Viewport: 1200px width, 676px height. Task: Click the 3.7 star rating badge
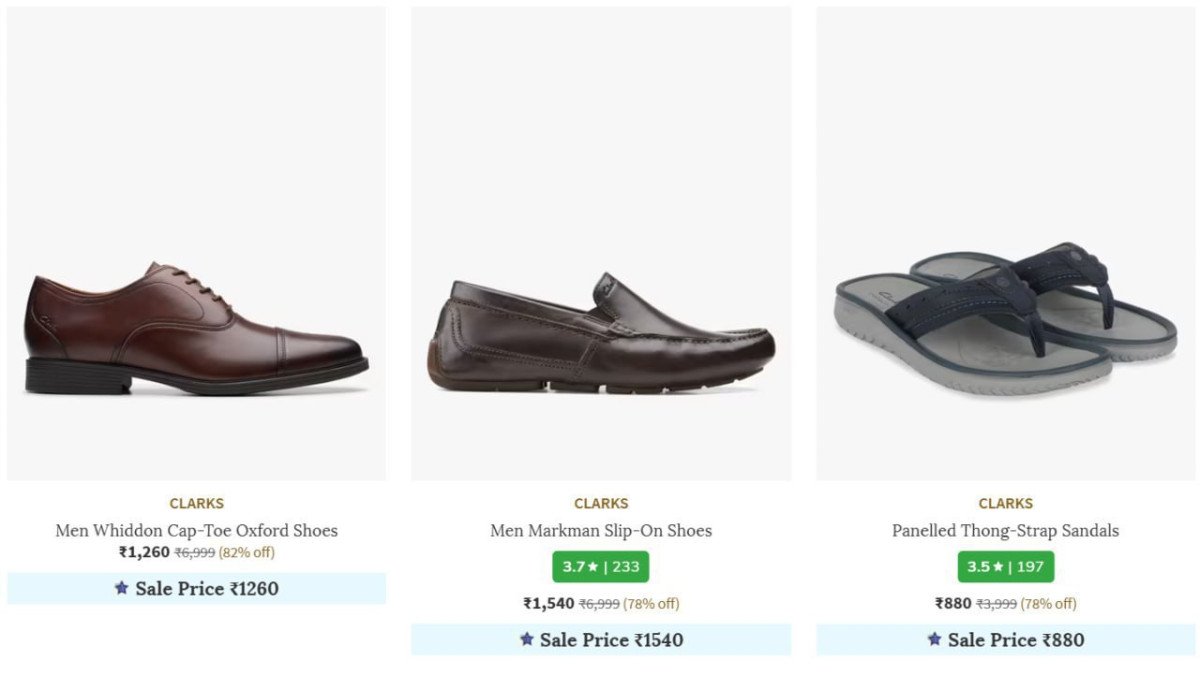click(600, 567)
